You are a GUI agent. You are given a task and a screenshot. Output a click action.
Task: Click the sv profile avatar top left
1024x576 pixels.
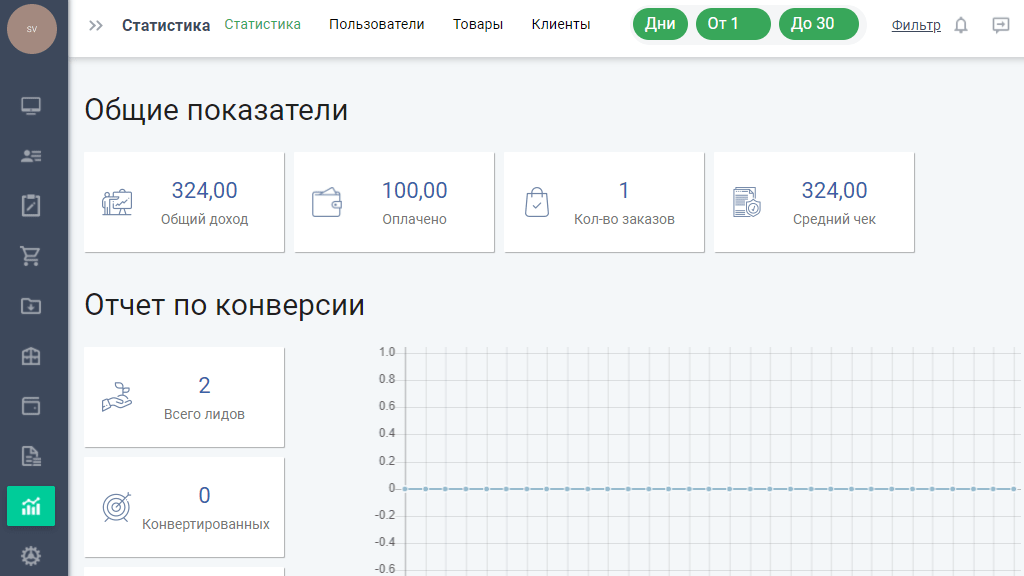[x=31, y=29]
